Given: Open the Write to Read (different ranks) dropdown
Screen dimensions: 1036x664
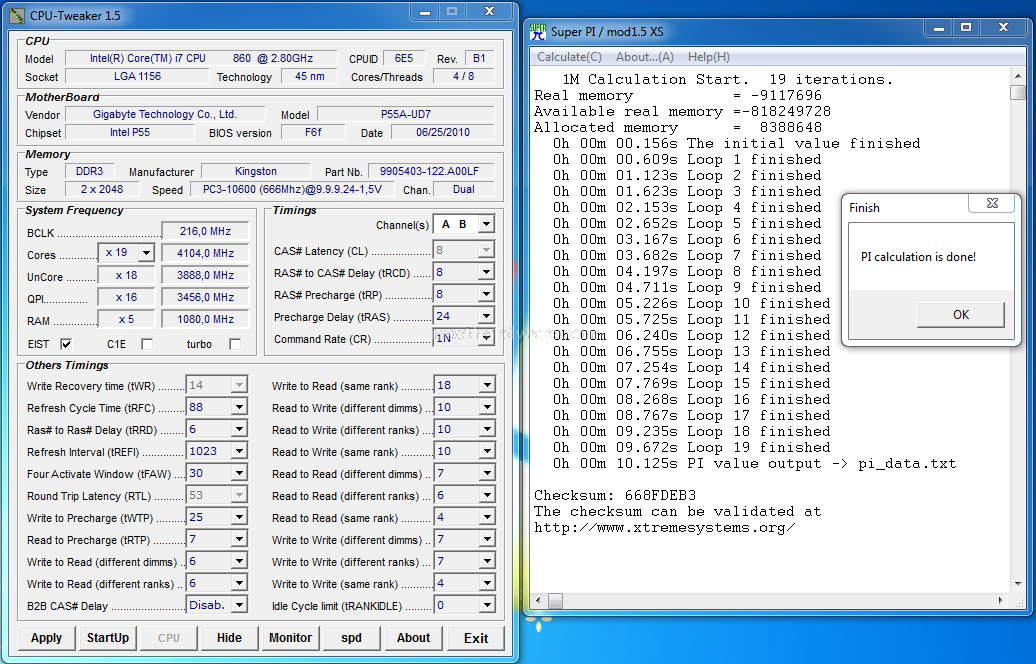Looking at the screenshot, I should tap(239, 583).
